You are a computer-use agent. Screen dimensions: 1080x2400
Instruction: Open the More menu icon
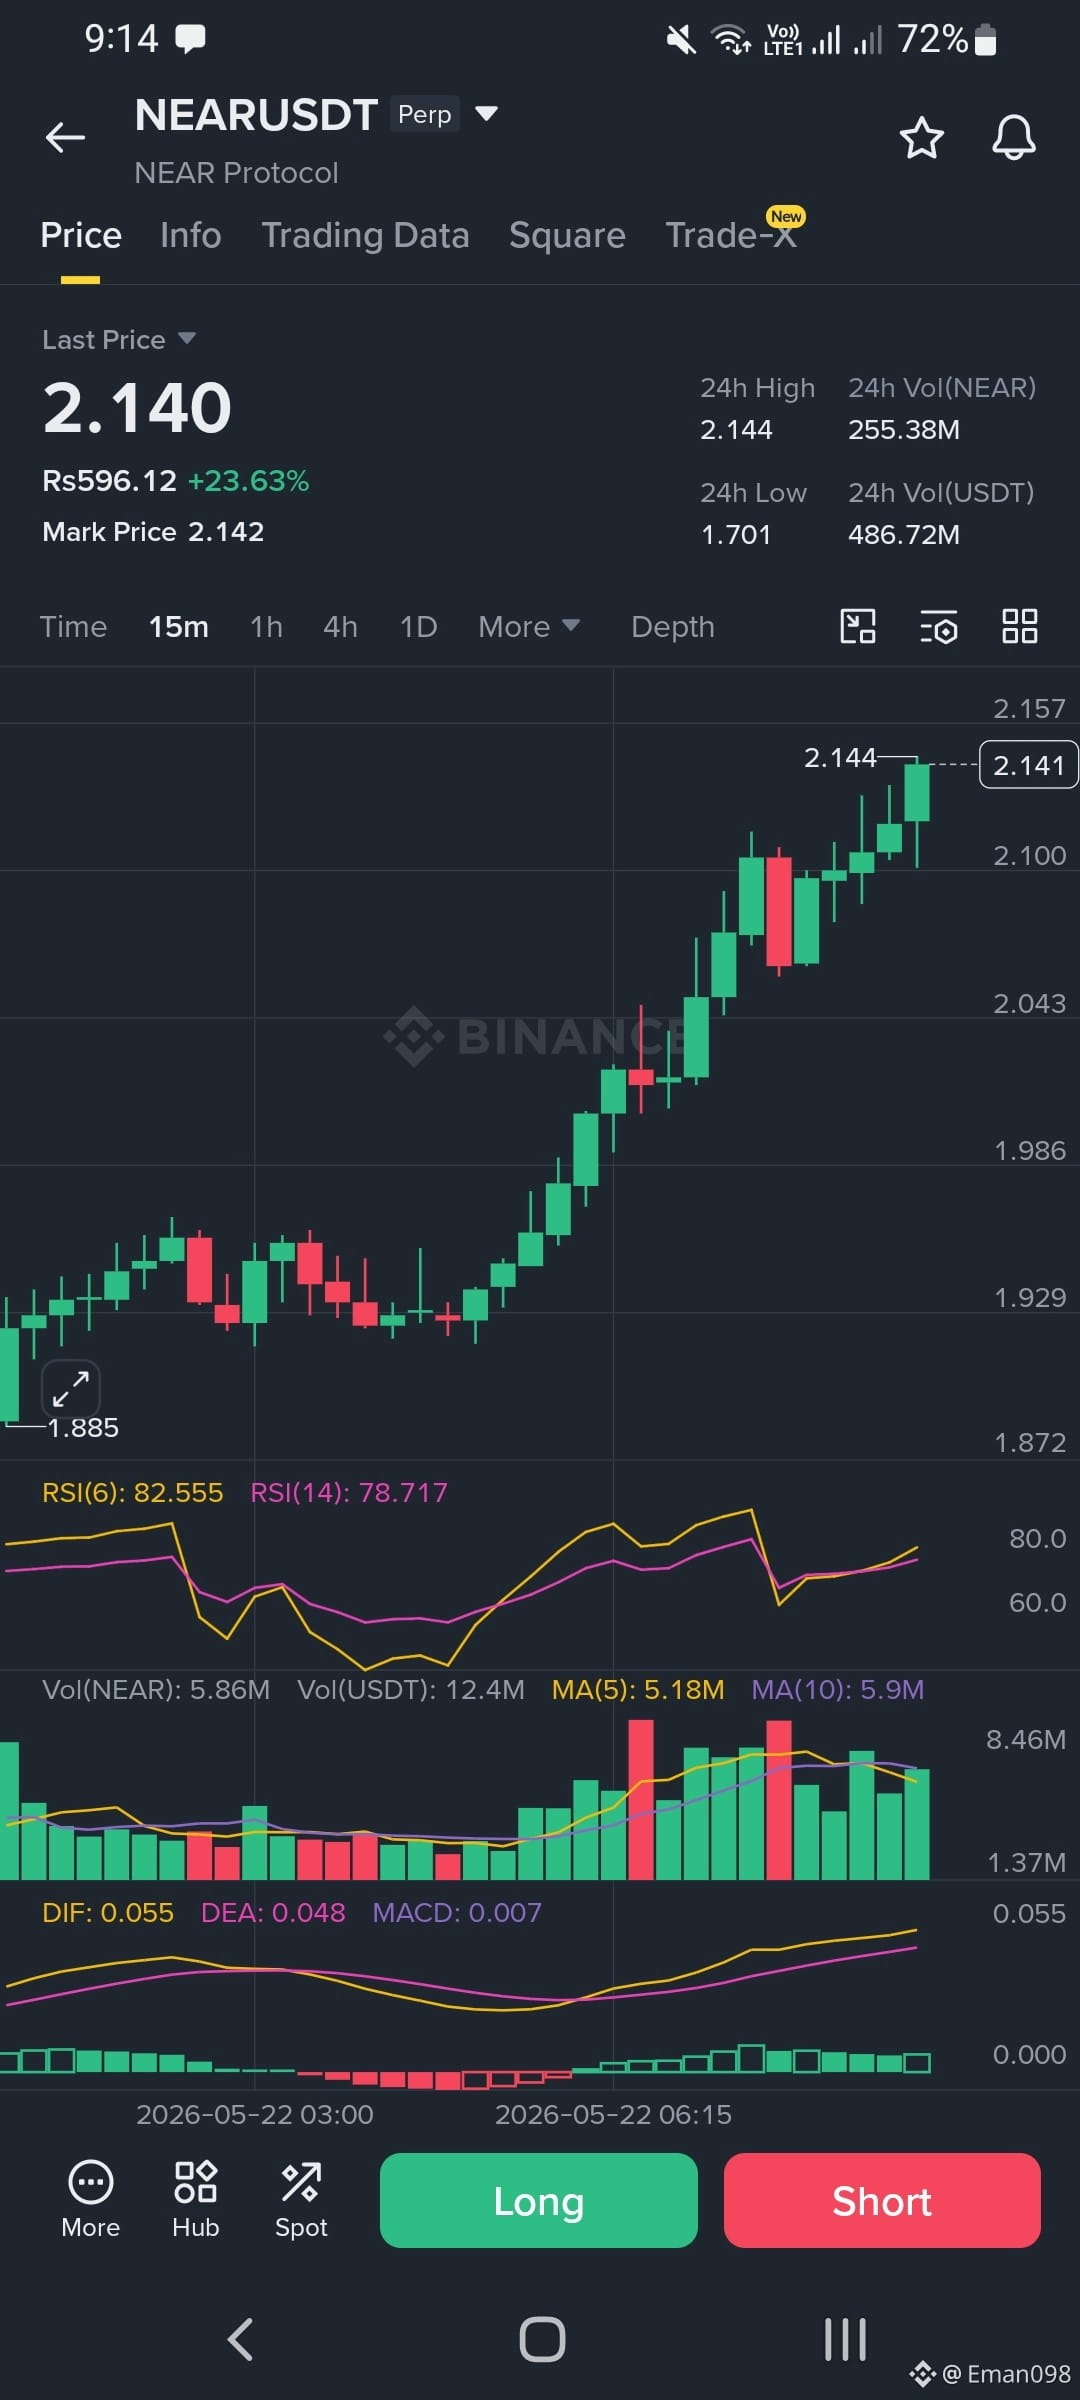coord(90,2200)
